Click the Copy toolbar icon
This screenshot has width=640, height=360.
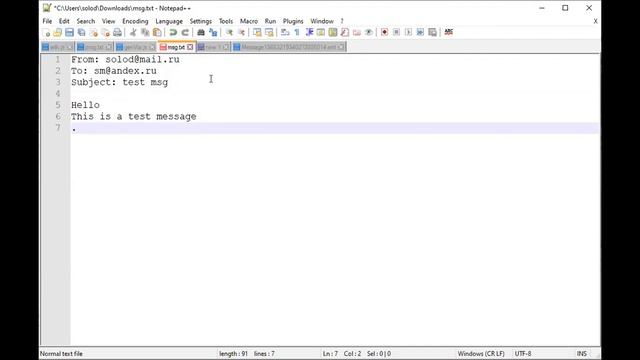coord(145,33)
